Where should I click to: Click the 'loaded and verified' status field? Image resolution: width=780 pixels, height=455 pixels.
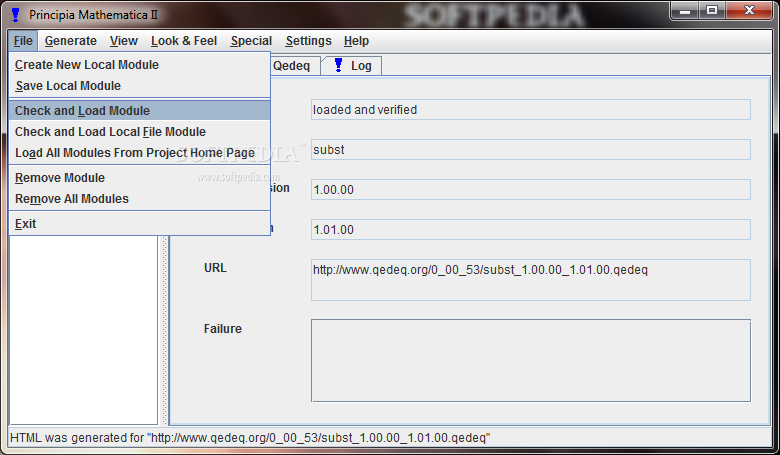point(531,109)
